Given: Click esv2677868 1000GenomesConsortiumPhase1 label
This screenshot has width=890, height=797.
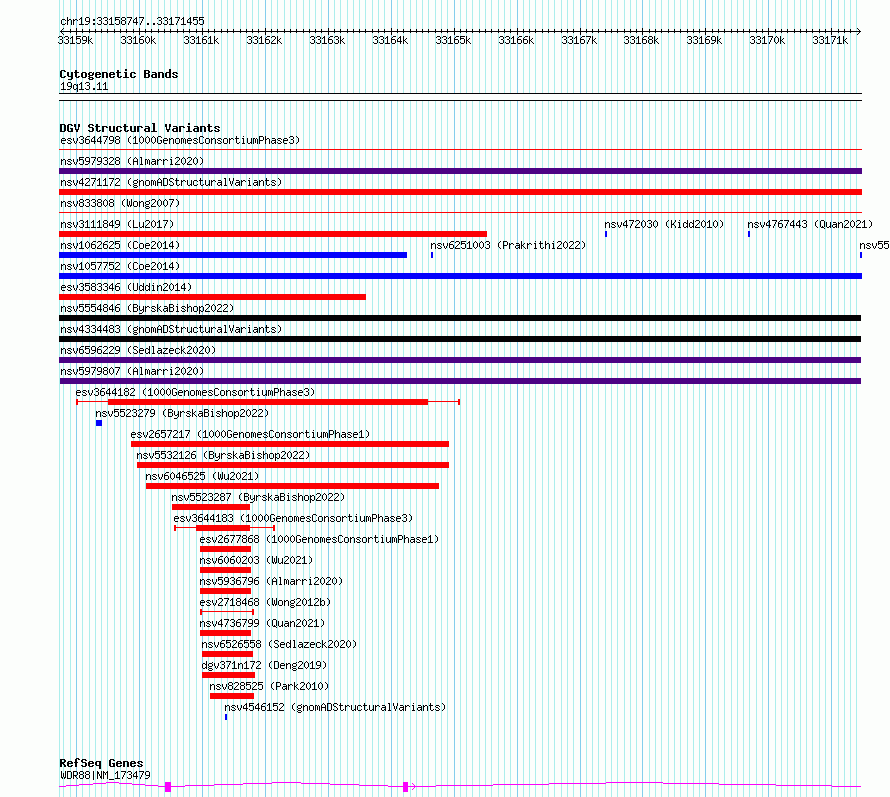Looking at the screenshot, I should 320,539.
